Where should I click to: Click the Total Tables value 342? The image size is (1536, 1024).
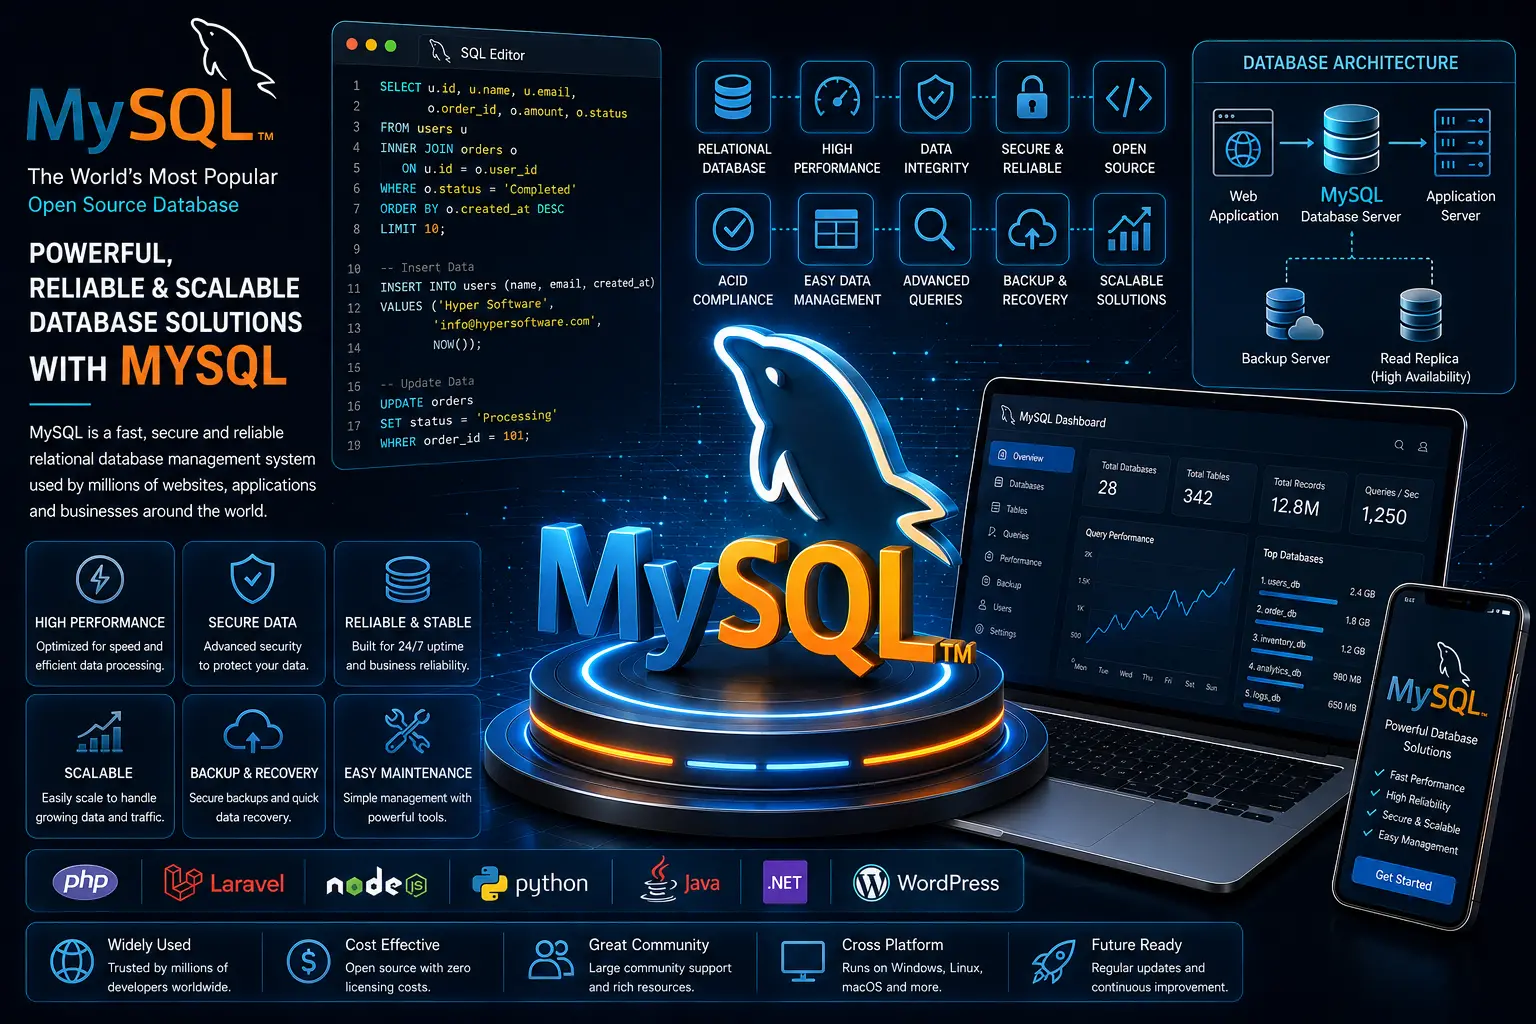tap(1197, 496)
